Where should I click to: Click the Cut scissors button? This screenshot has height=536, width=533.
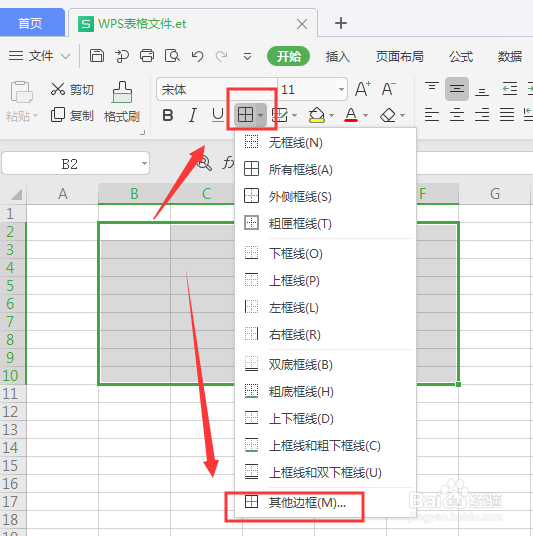coord(72,89)
